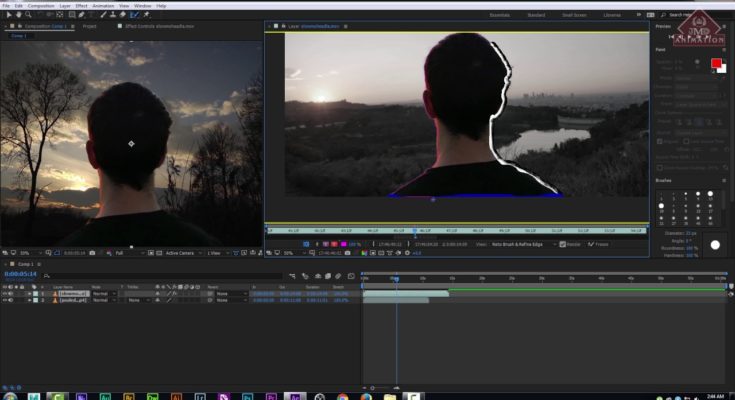Select the Clone Stamp tool
This screenshot has height=400, width=735.
pos(113,15)
